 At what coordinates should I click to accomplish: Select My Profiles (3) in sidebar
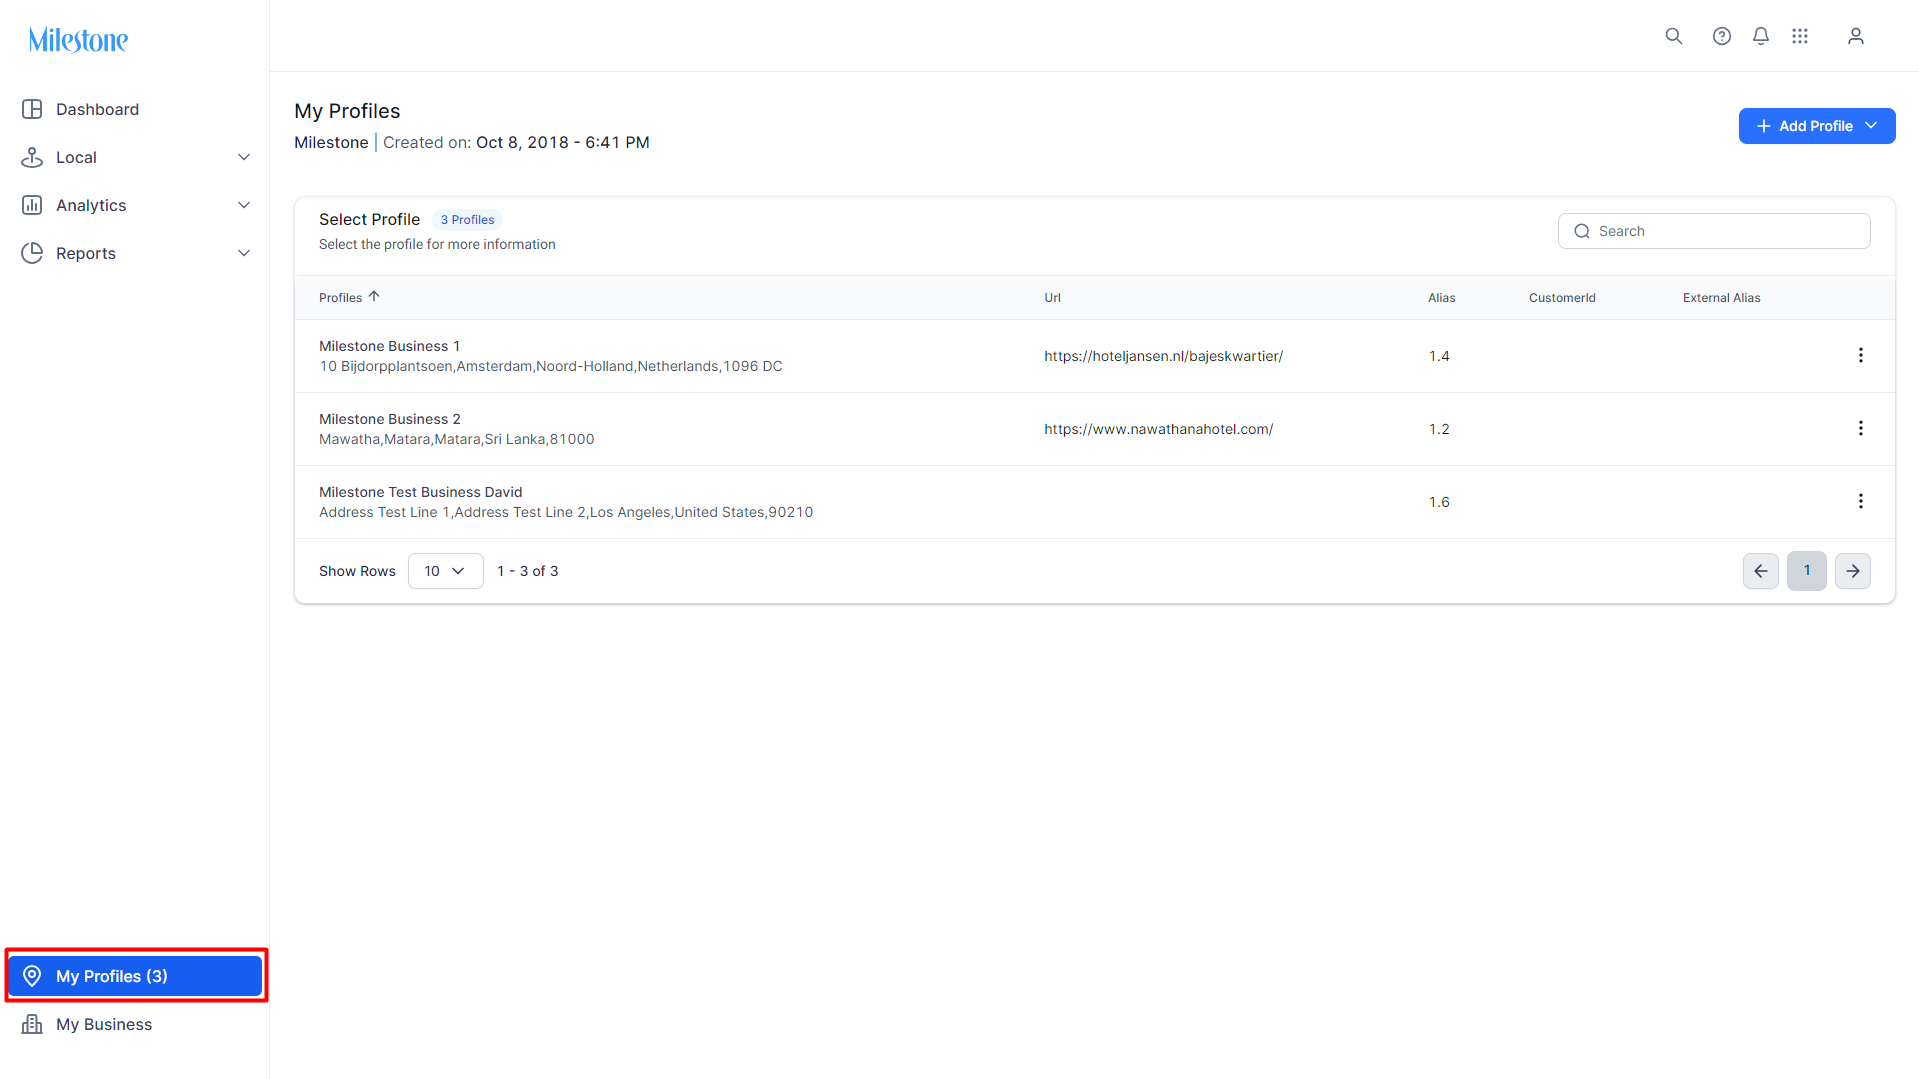(x=135, y=976)
